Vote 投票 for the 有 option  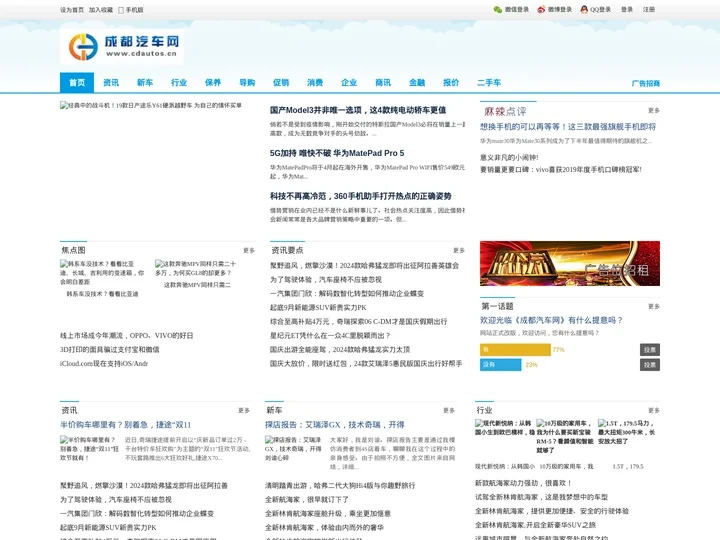(x=650, y=350)
